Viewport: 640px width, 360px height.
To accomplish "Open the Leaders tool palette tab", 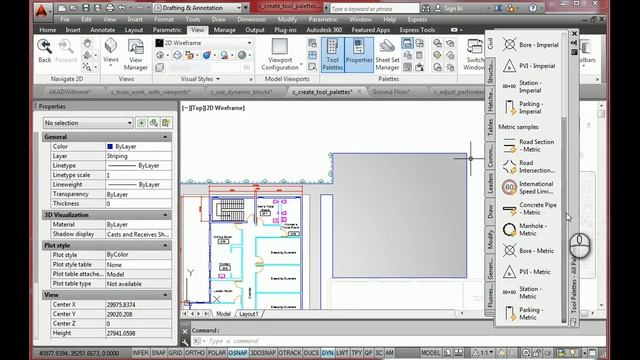I will click(x=490, y=184).
